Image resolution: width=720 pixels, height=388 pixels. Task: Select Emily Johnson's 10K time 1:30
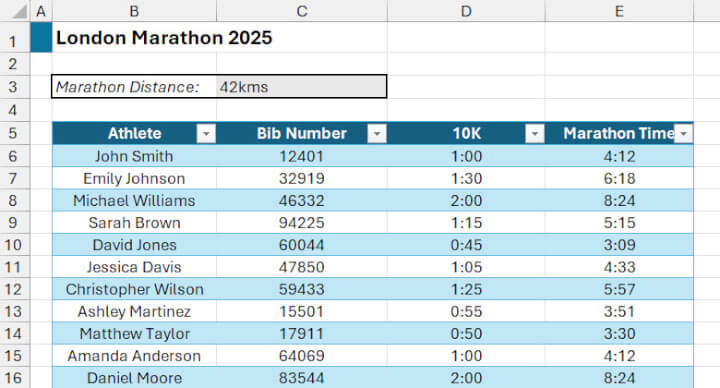coord(466,178)
